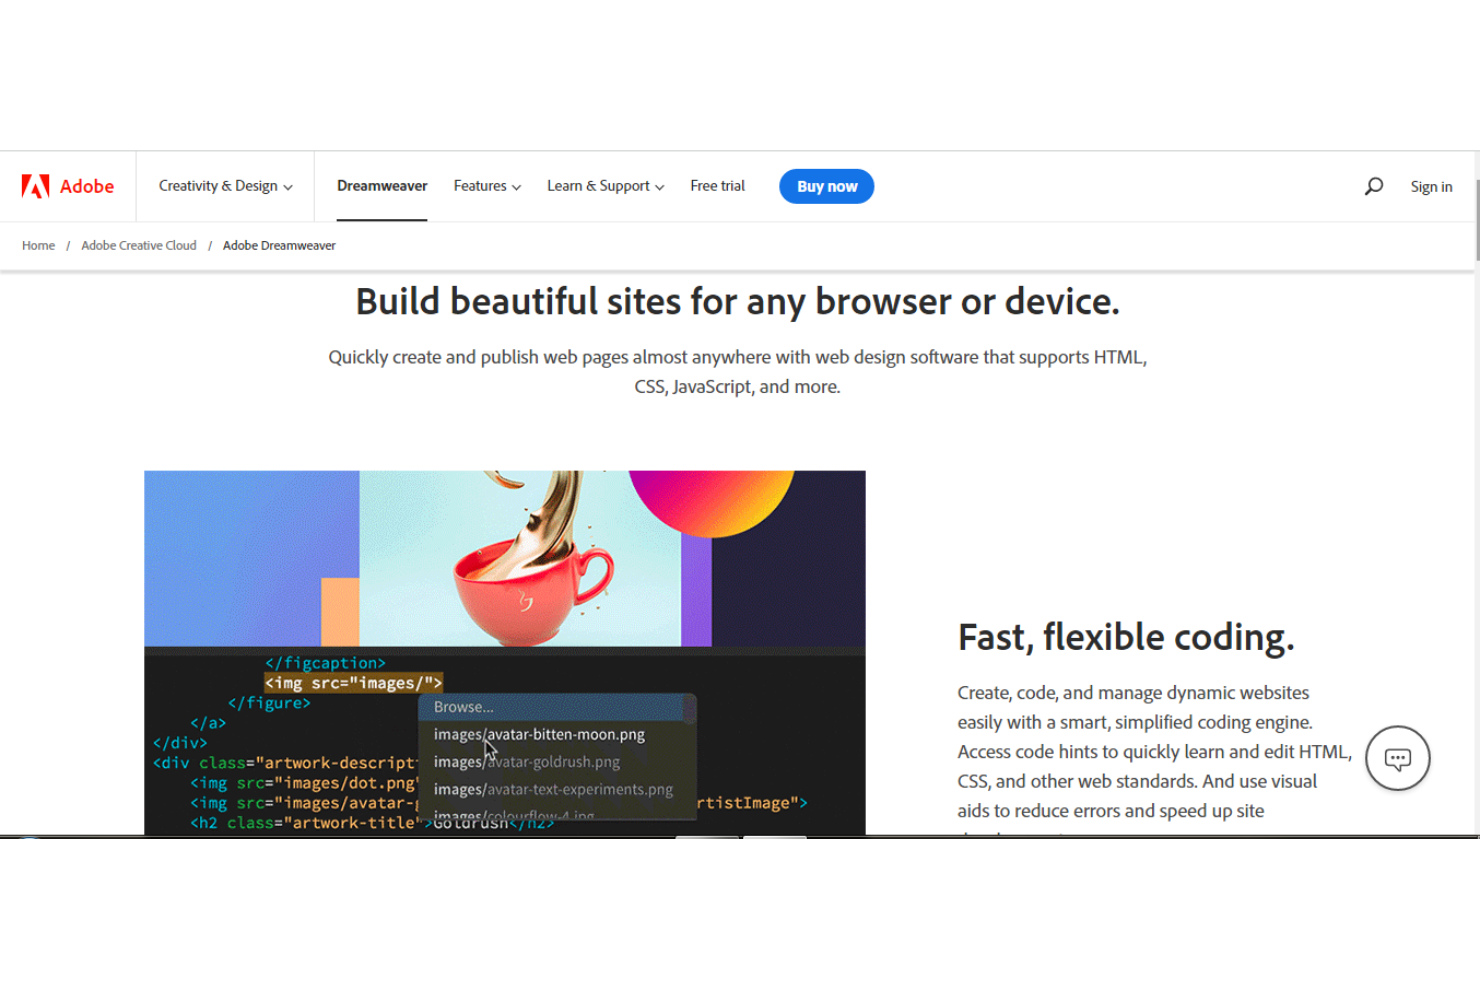Open search with the magnifying glass icon
Image resolution: width=1480 pixels, height=987 pixels.
point(1374,186)
